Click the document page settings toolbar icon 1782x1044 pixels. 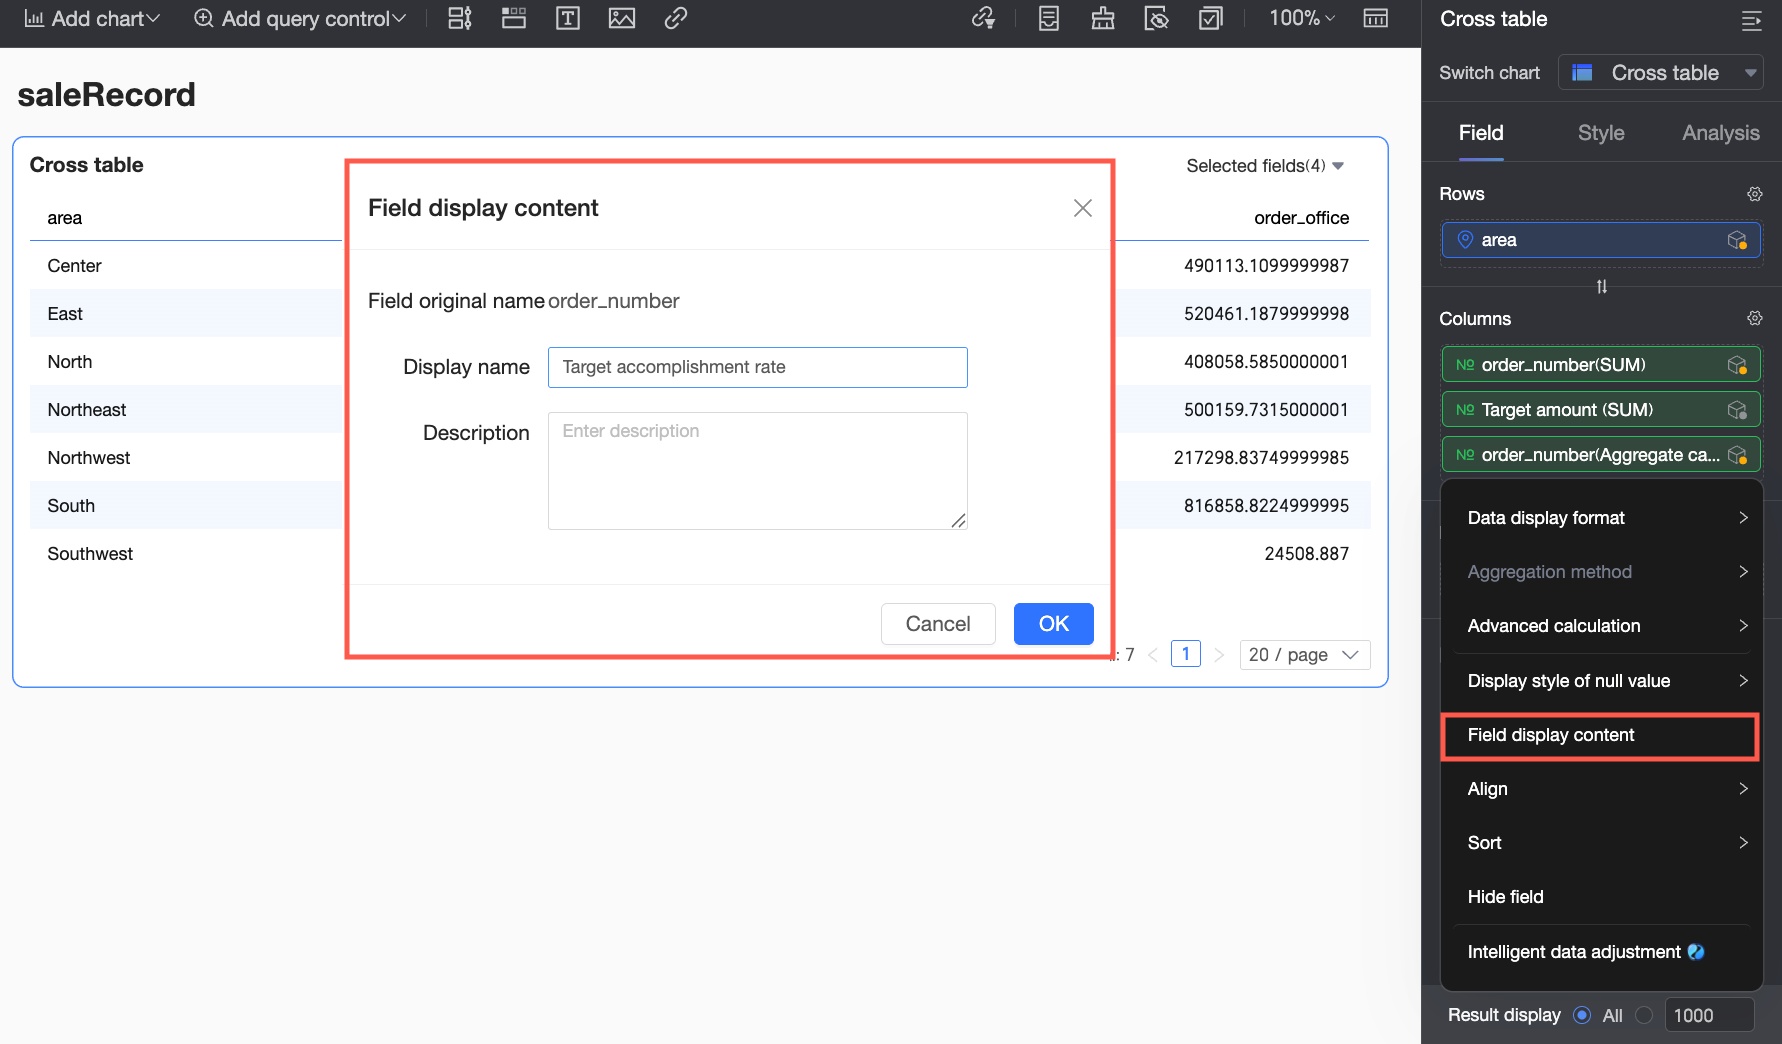1049,18
